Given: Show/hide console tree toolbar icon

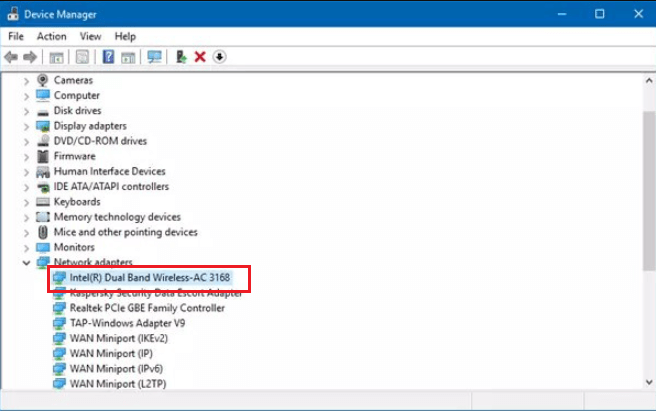Looking at the screenshot, I should tap(56, 57).
